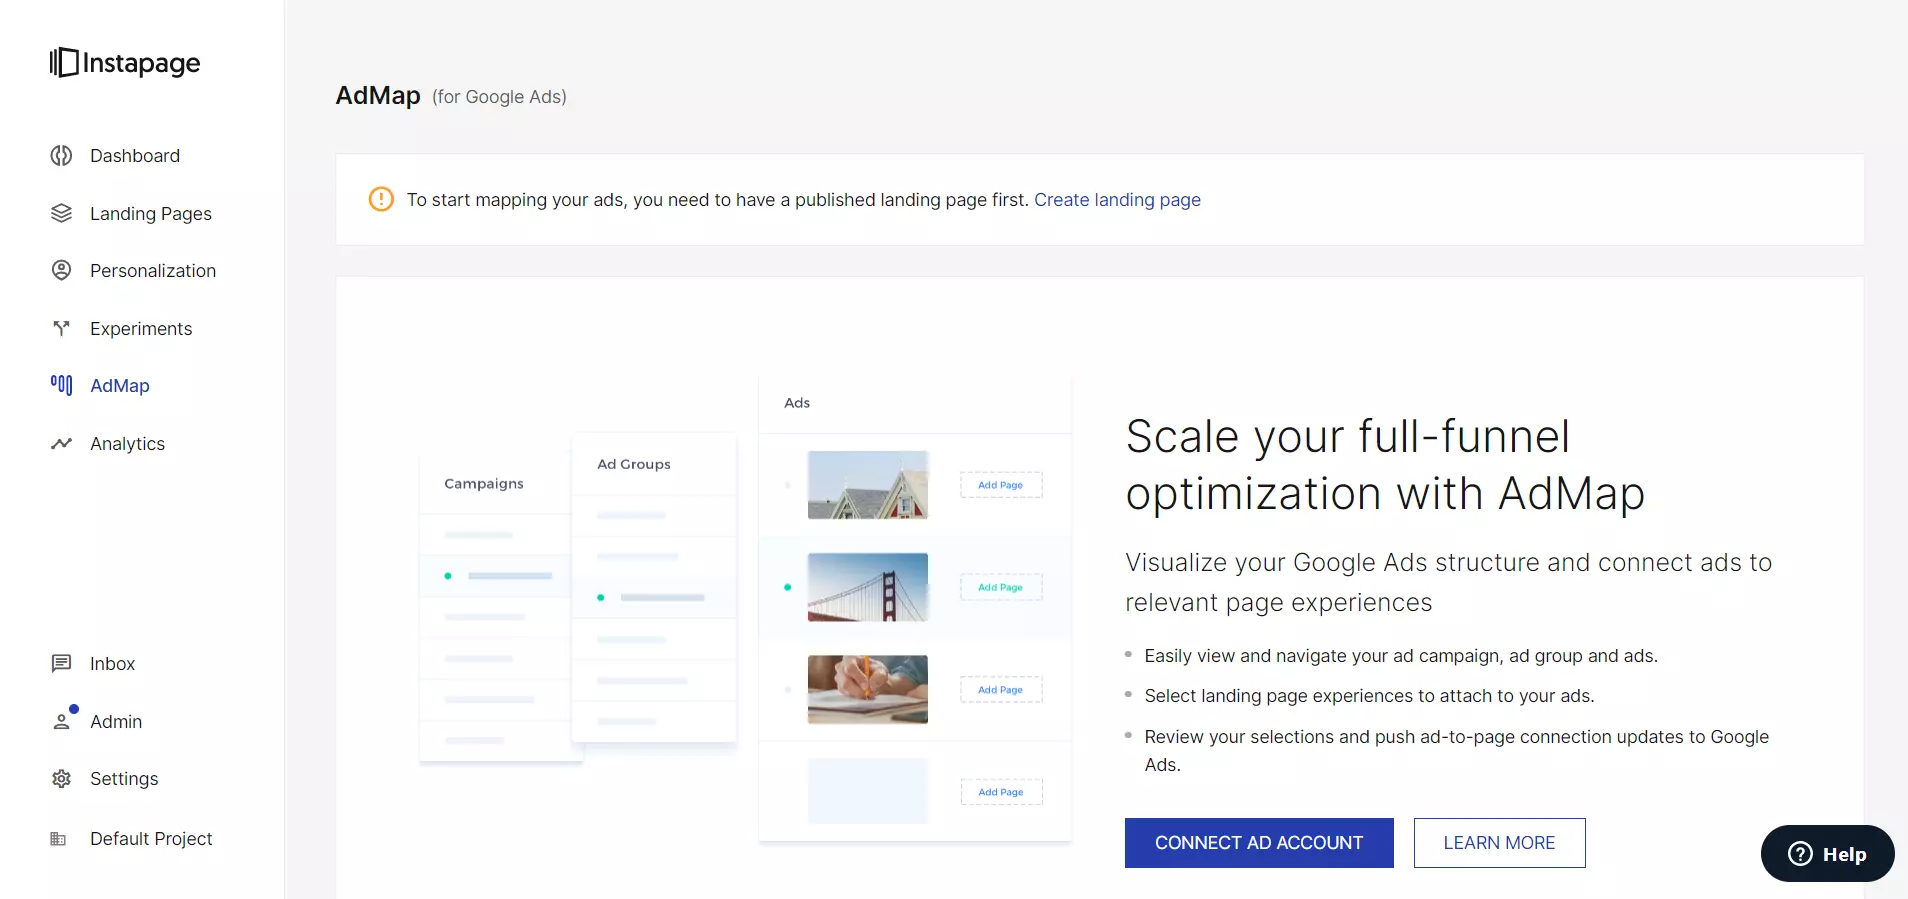Click the Admin person icon
This screenshot has height=899, width=1908.
pos(61,721)
